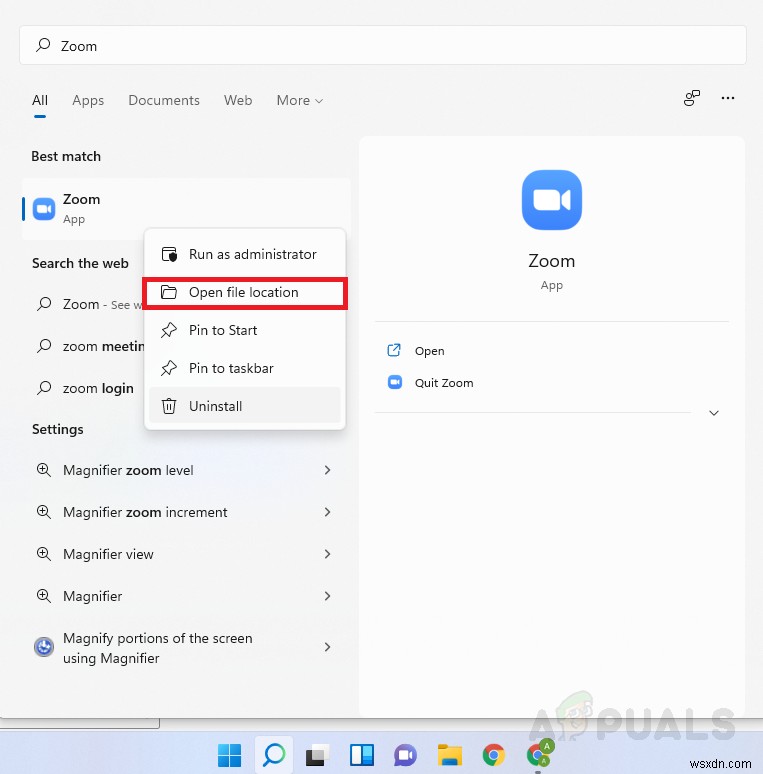Open second Chrome profile icon in taskbar
Screen dimensions: 763x774
pyautogui.click(x=540, y=753)
